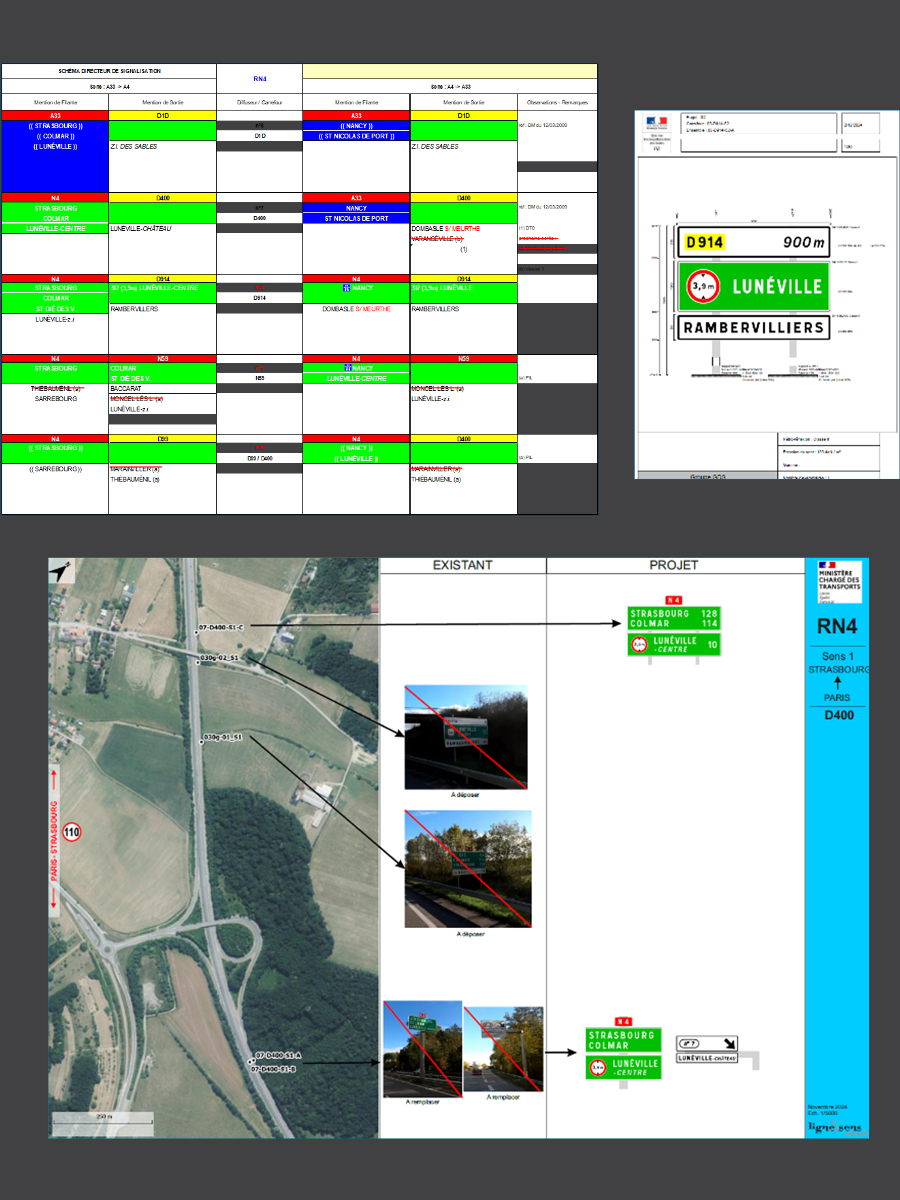Click the yellow D914 highlight on sign drawing
Image resolution: width=900 pixels, height=1200 pixels.
coord(705,241)
